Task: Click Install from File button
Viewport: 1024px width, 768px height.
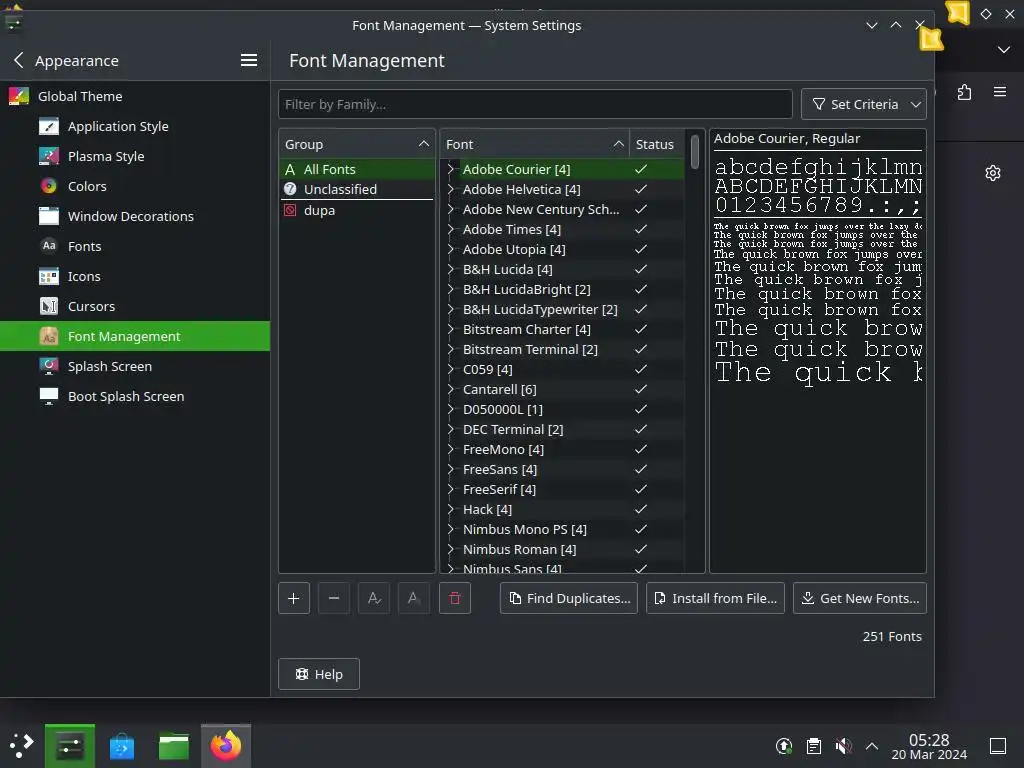Action: click(715, 598)
